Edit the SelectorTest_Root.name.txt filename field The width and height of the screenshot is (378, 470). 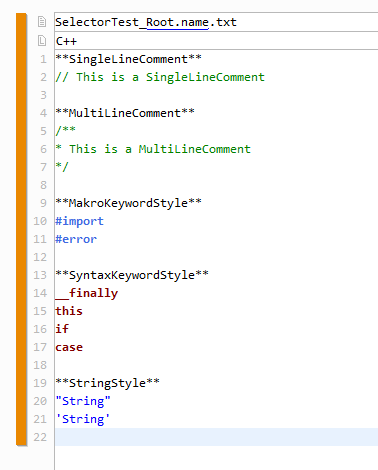coord(216,22)
